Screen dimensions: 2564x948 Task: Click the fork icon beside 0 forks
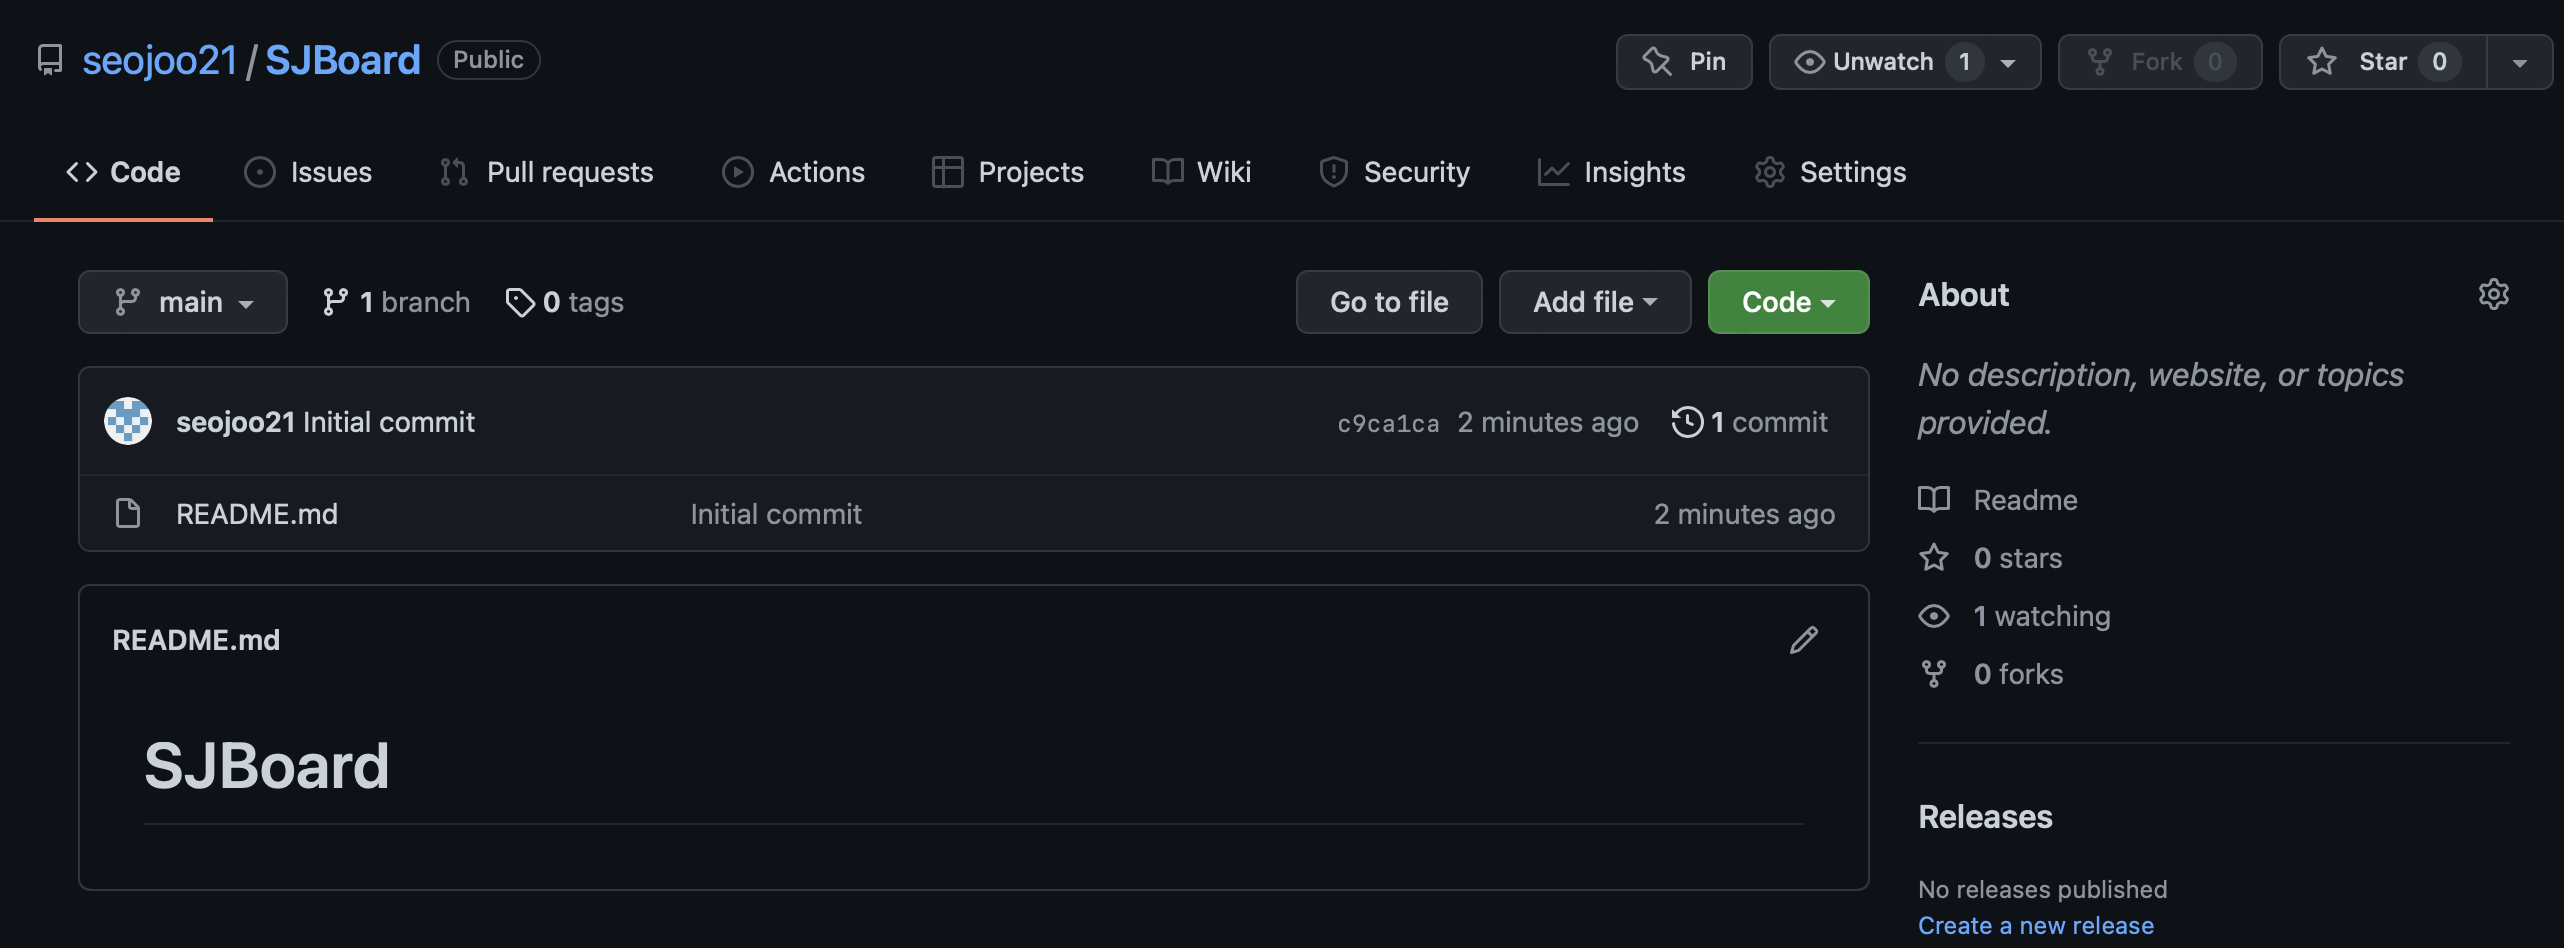click(1934, 674)
